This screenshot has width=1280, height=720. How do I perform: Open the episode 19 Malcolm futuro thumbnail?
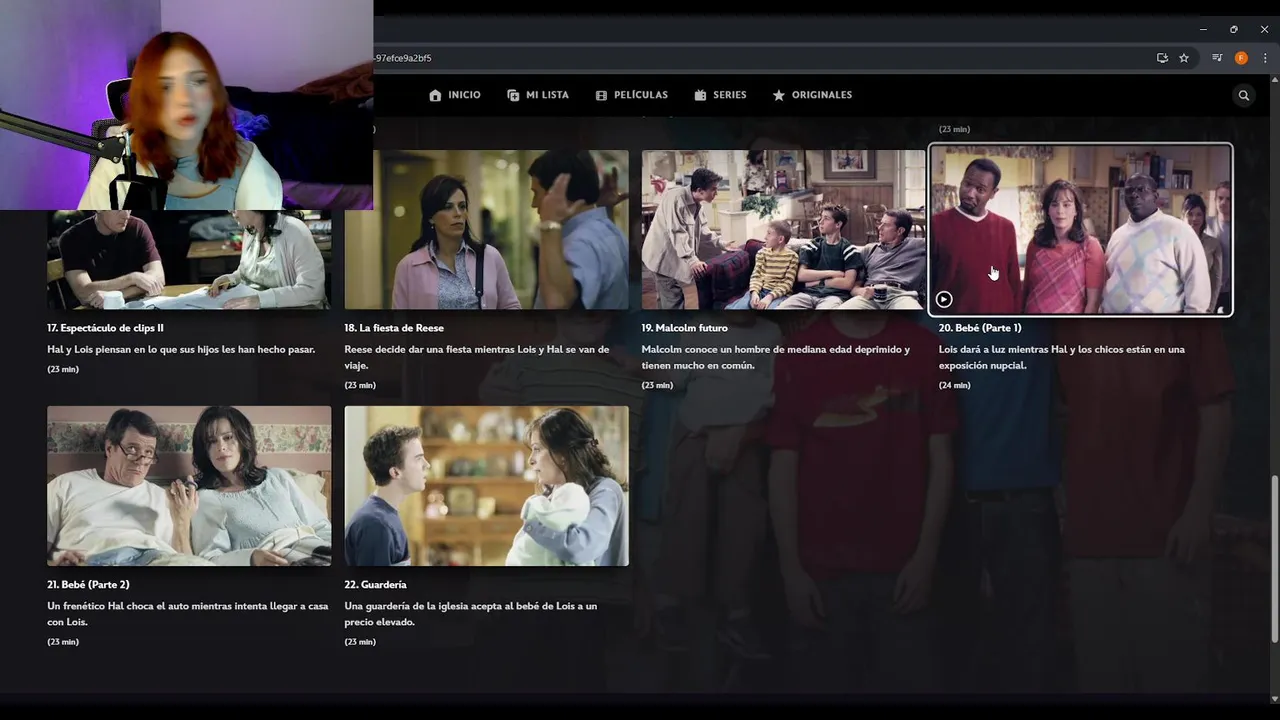point(784,230)
